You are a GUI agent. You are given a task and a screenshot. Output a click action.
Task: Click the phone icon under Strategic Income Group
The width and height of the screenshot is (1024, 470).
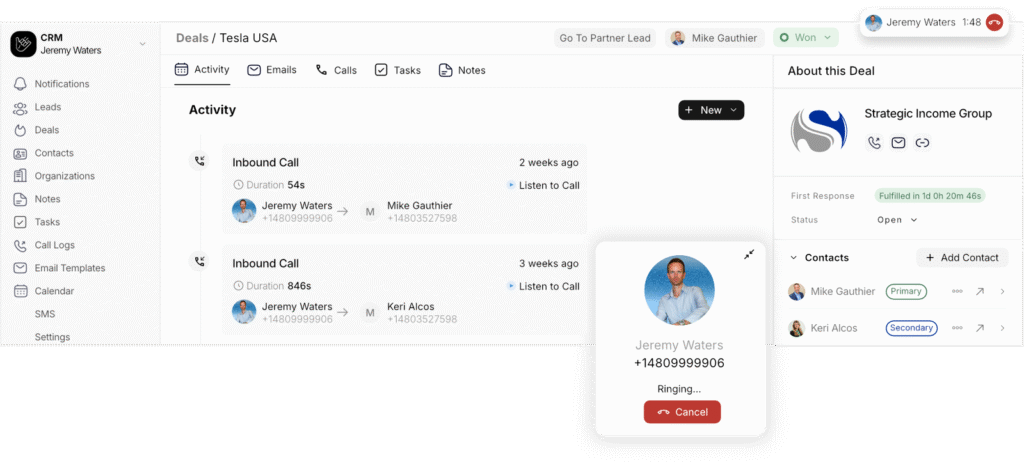pos(874,142)
